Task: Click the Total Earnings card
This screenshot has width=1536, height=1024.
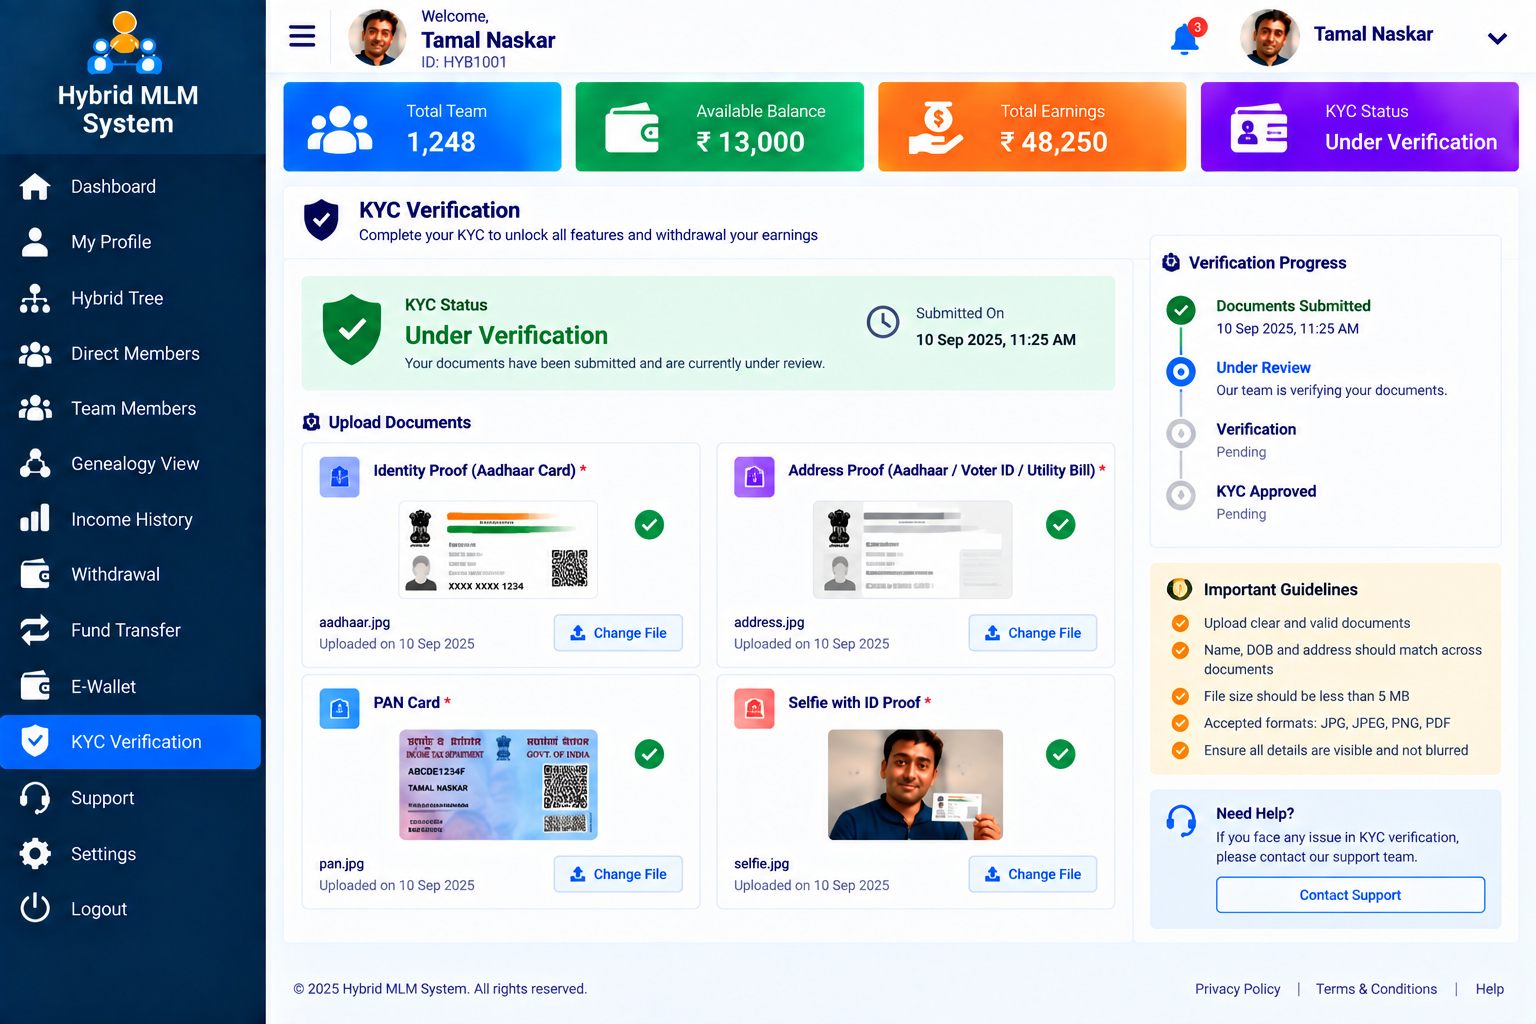Action: (x=1032, y=127)
